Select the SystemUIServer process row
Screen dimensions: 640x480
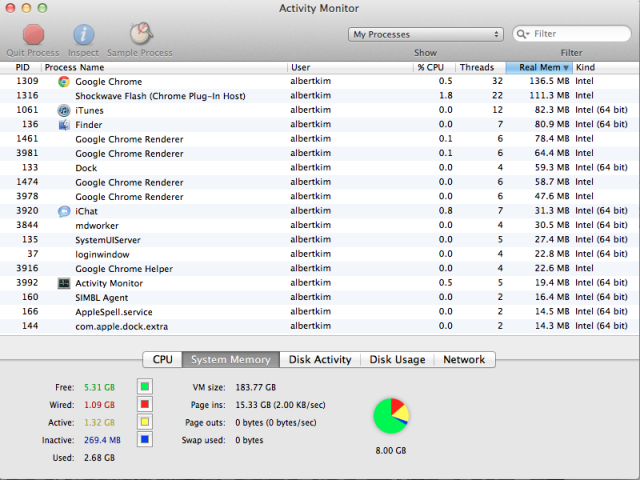pyautogui.click(x=320, y=240)
